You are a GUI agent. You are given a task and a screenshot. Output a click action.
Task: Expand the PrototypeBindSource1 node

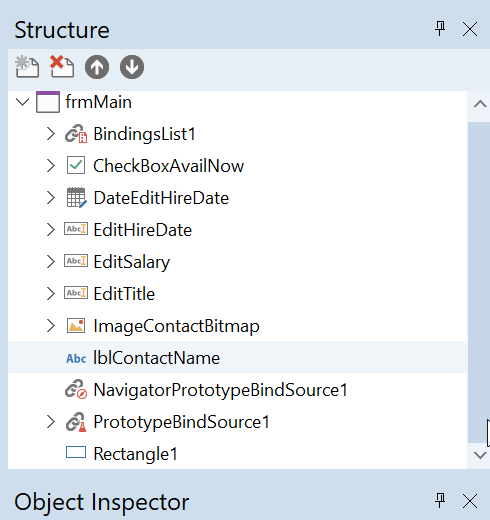click(x=51, y=422)
